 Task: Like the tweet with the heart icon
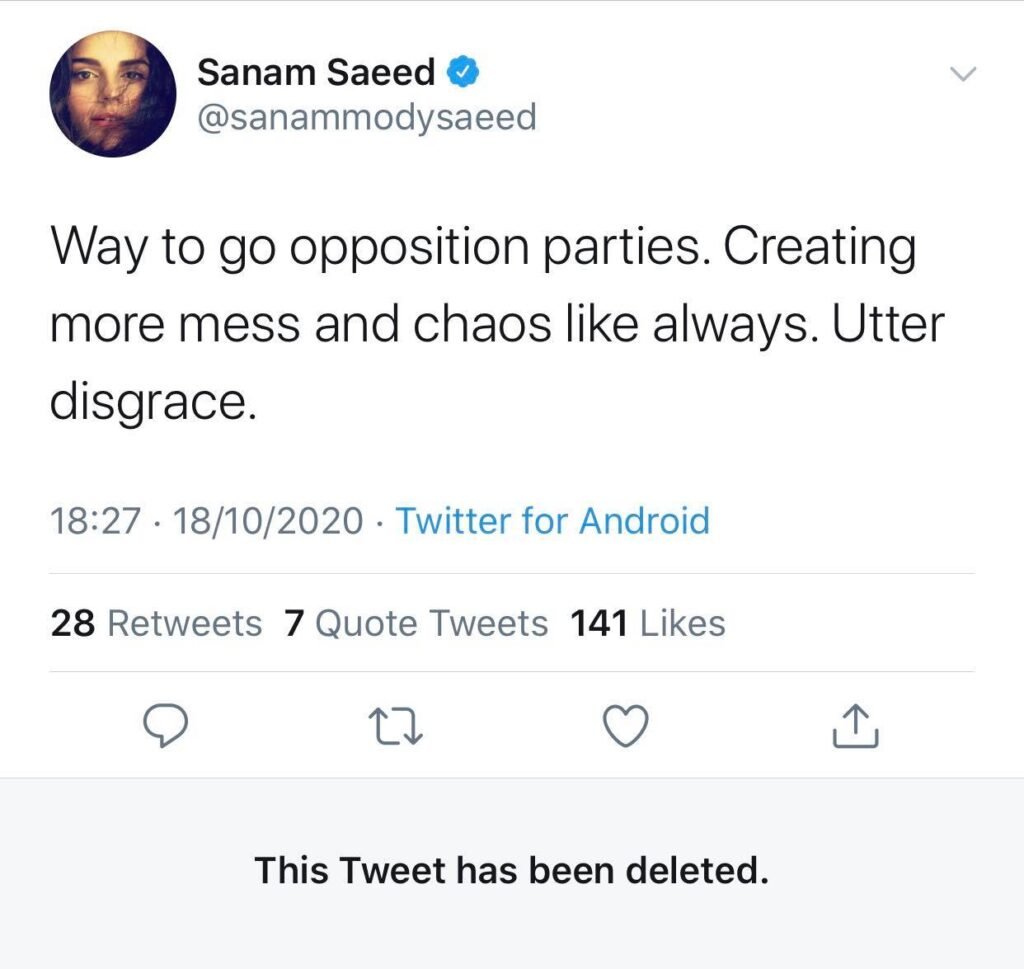pos(628,726)
